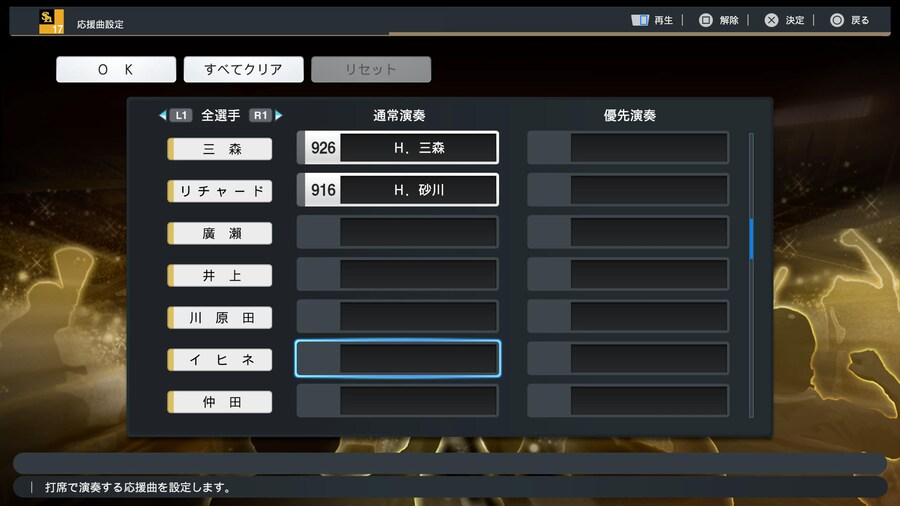The width and height of the screenshot is (900, 506).
Task: Open song slot 916 H.砂川
Action: coord(397,190)
